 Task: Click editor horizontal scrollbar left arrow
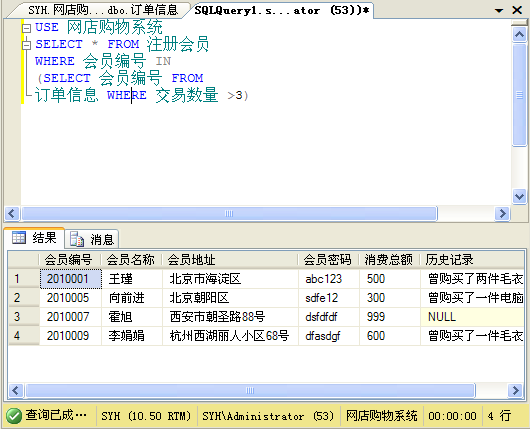(x=11, y=214)
